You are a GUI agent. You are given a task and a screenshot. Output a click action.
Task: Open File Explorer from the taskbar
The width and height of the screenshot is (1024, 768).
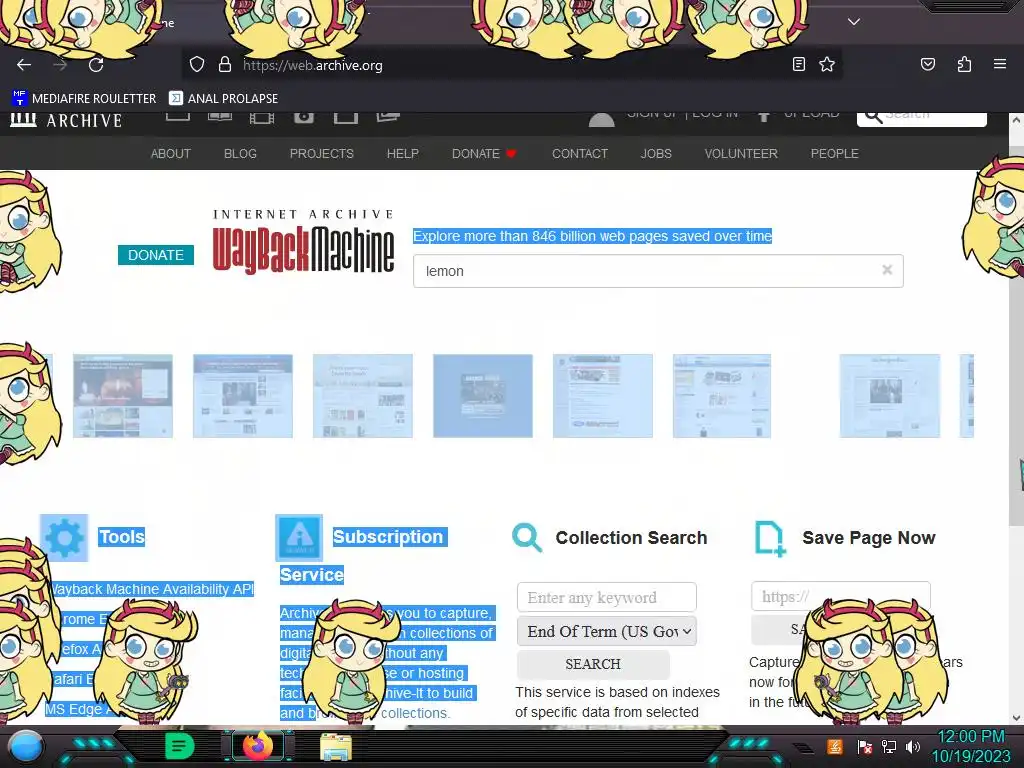(x=336, y=747)
